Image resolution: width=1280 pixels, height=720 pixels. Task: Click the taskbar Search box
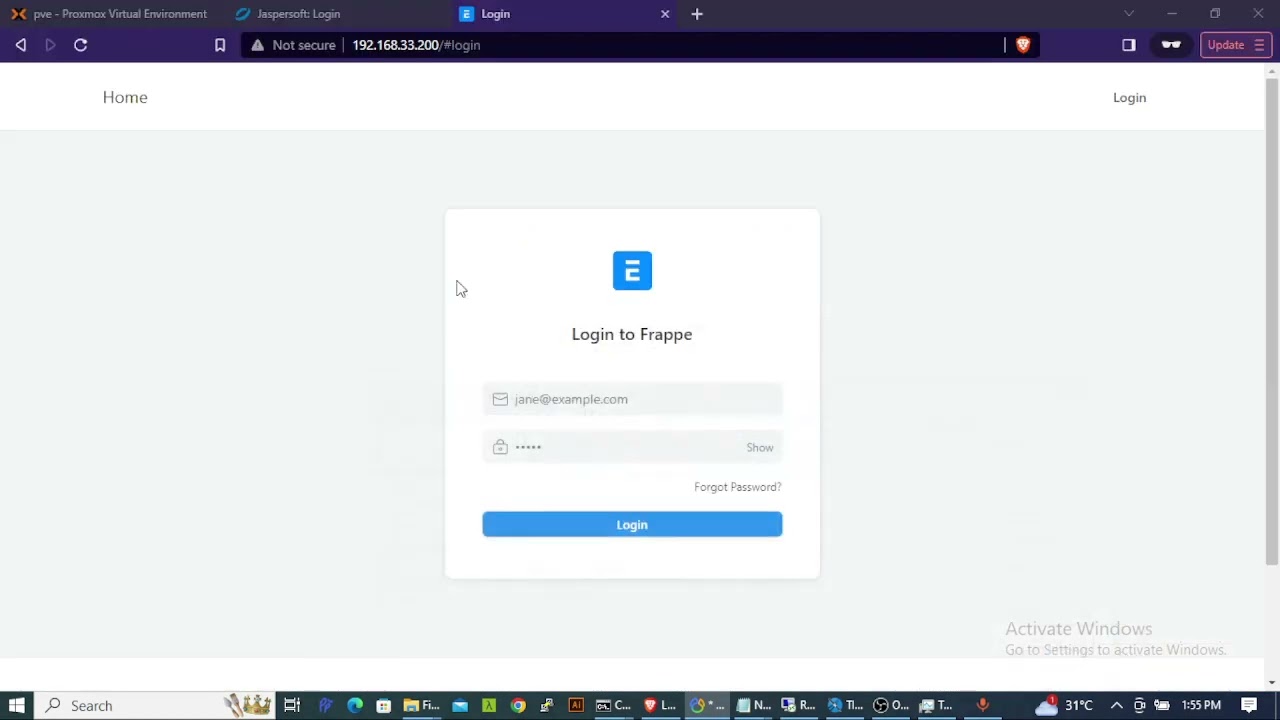[x=155, y=706]
